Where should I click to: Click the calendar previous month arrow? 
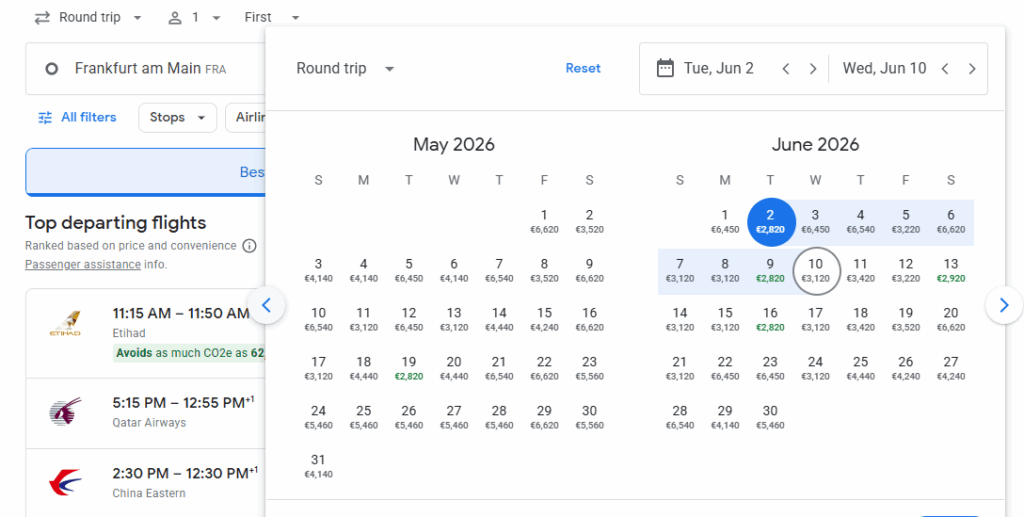click(x=266, y=305)
